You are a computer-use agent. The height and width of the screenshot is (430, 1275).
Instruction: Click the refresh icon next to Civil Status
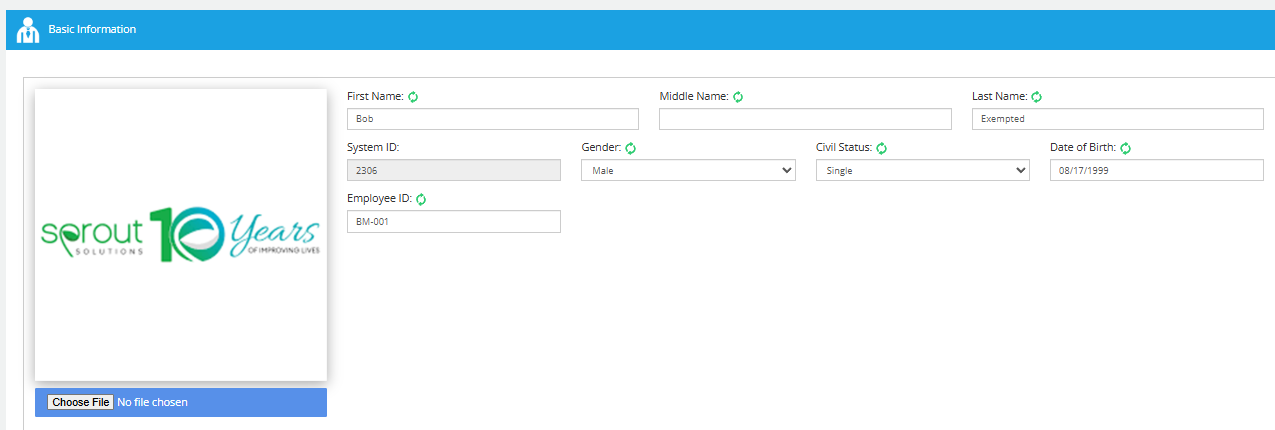coord(882,148)
